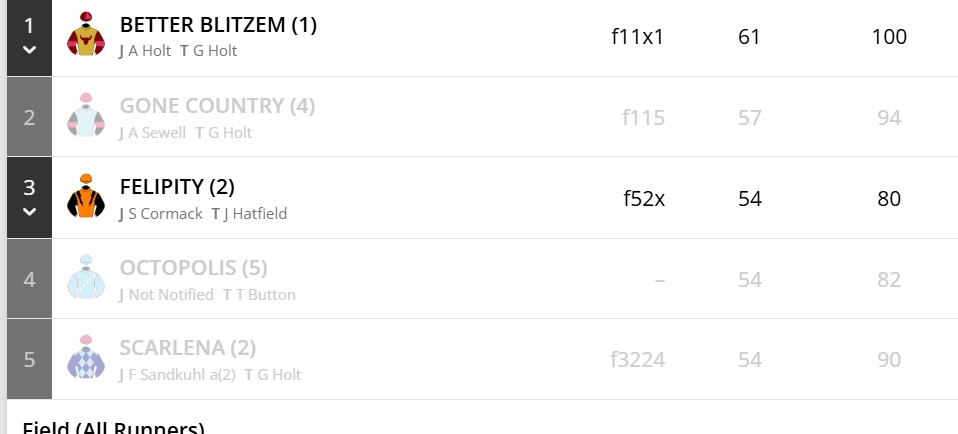
Task: Click Felipity's form figures f52x
Action: tap(644, 198)
